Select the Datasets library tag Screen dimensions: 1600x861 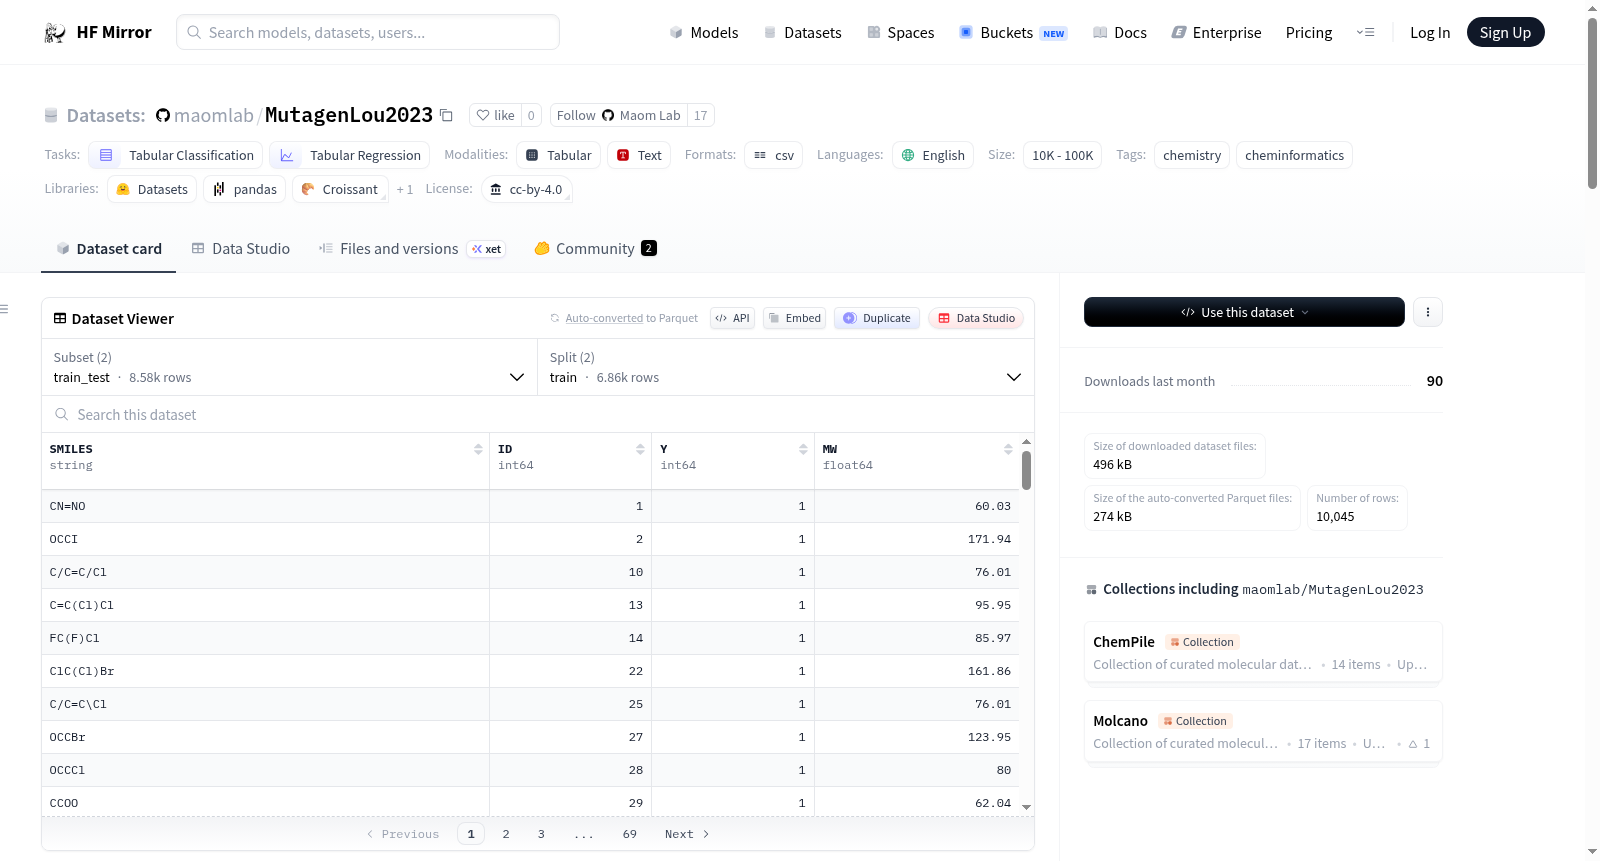(152, 189)
